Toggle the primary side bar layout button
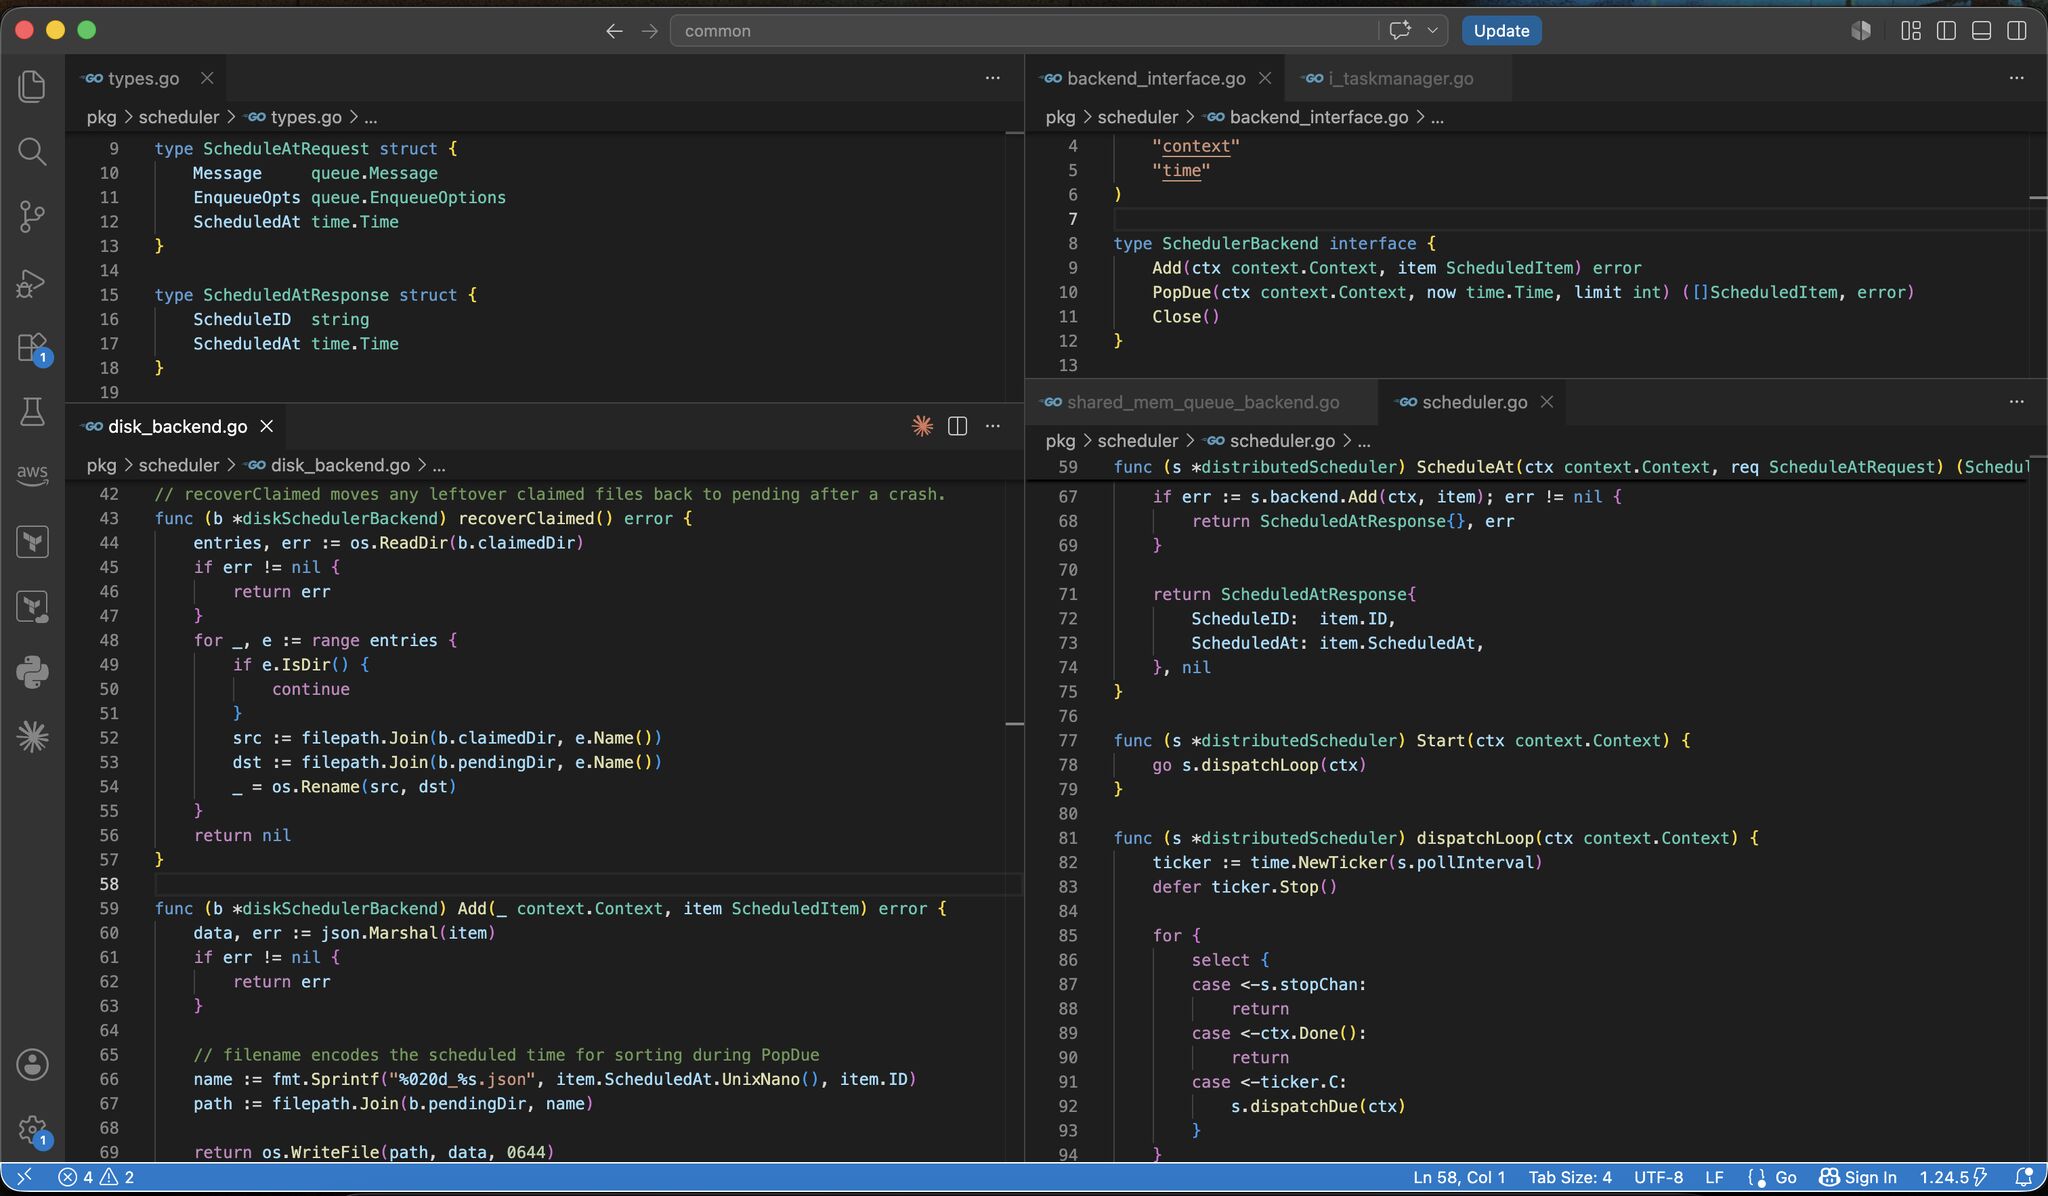The height and width of the screenshot is (1196, 2048). click(x=1946, y=31)
